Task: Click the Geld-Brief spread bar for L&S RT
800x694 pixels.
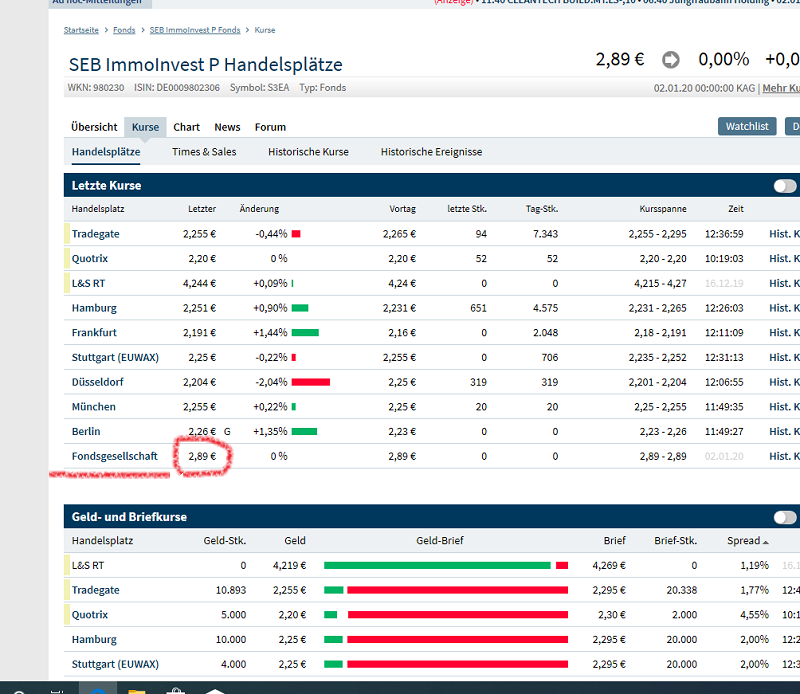Action: click(x=446, y=565)
